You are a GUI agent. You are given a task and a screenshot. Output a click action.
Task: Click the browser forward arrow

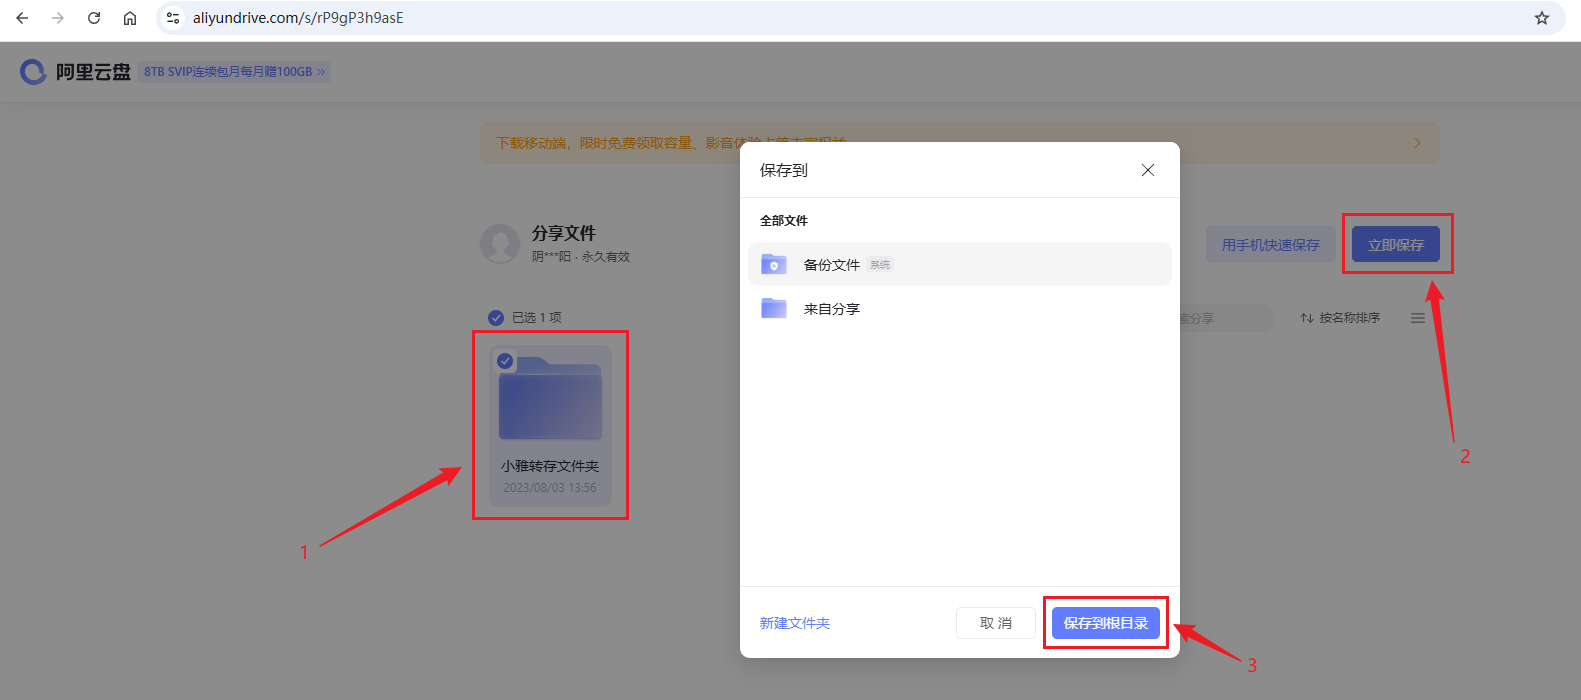click(x=58, y=18)
